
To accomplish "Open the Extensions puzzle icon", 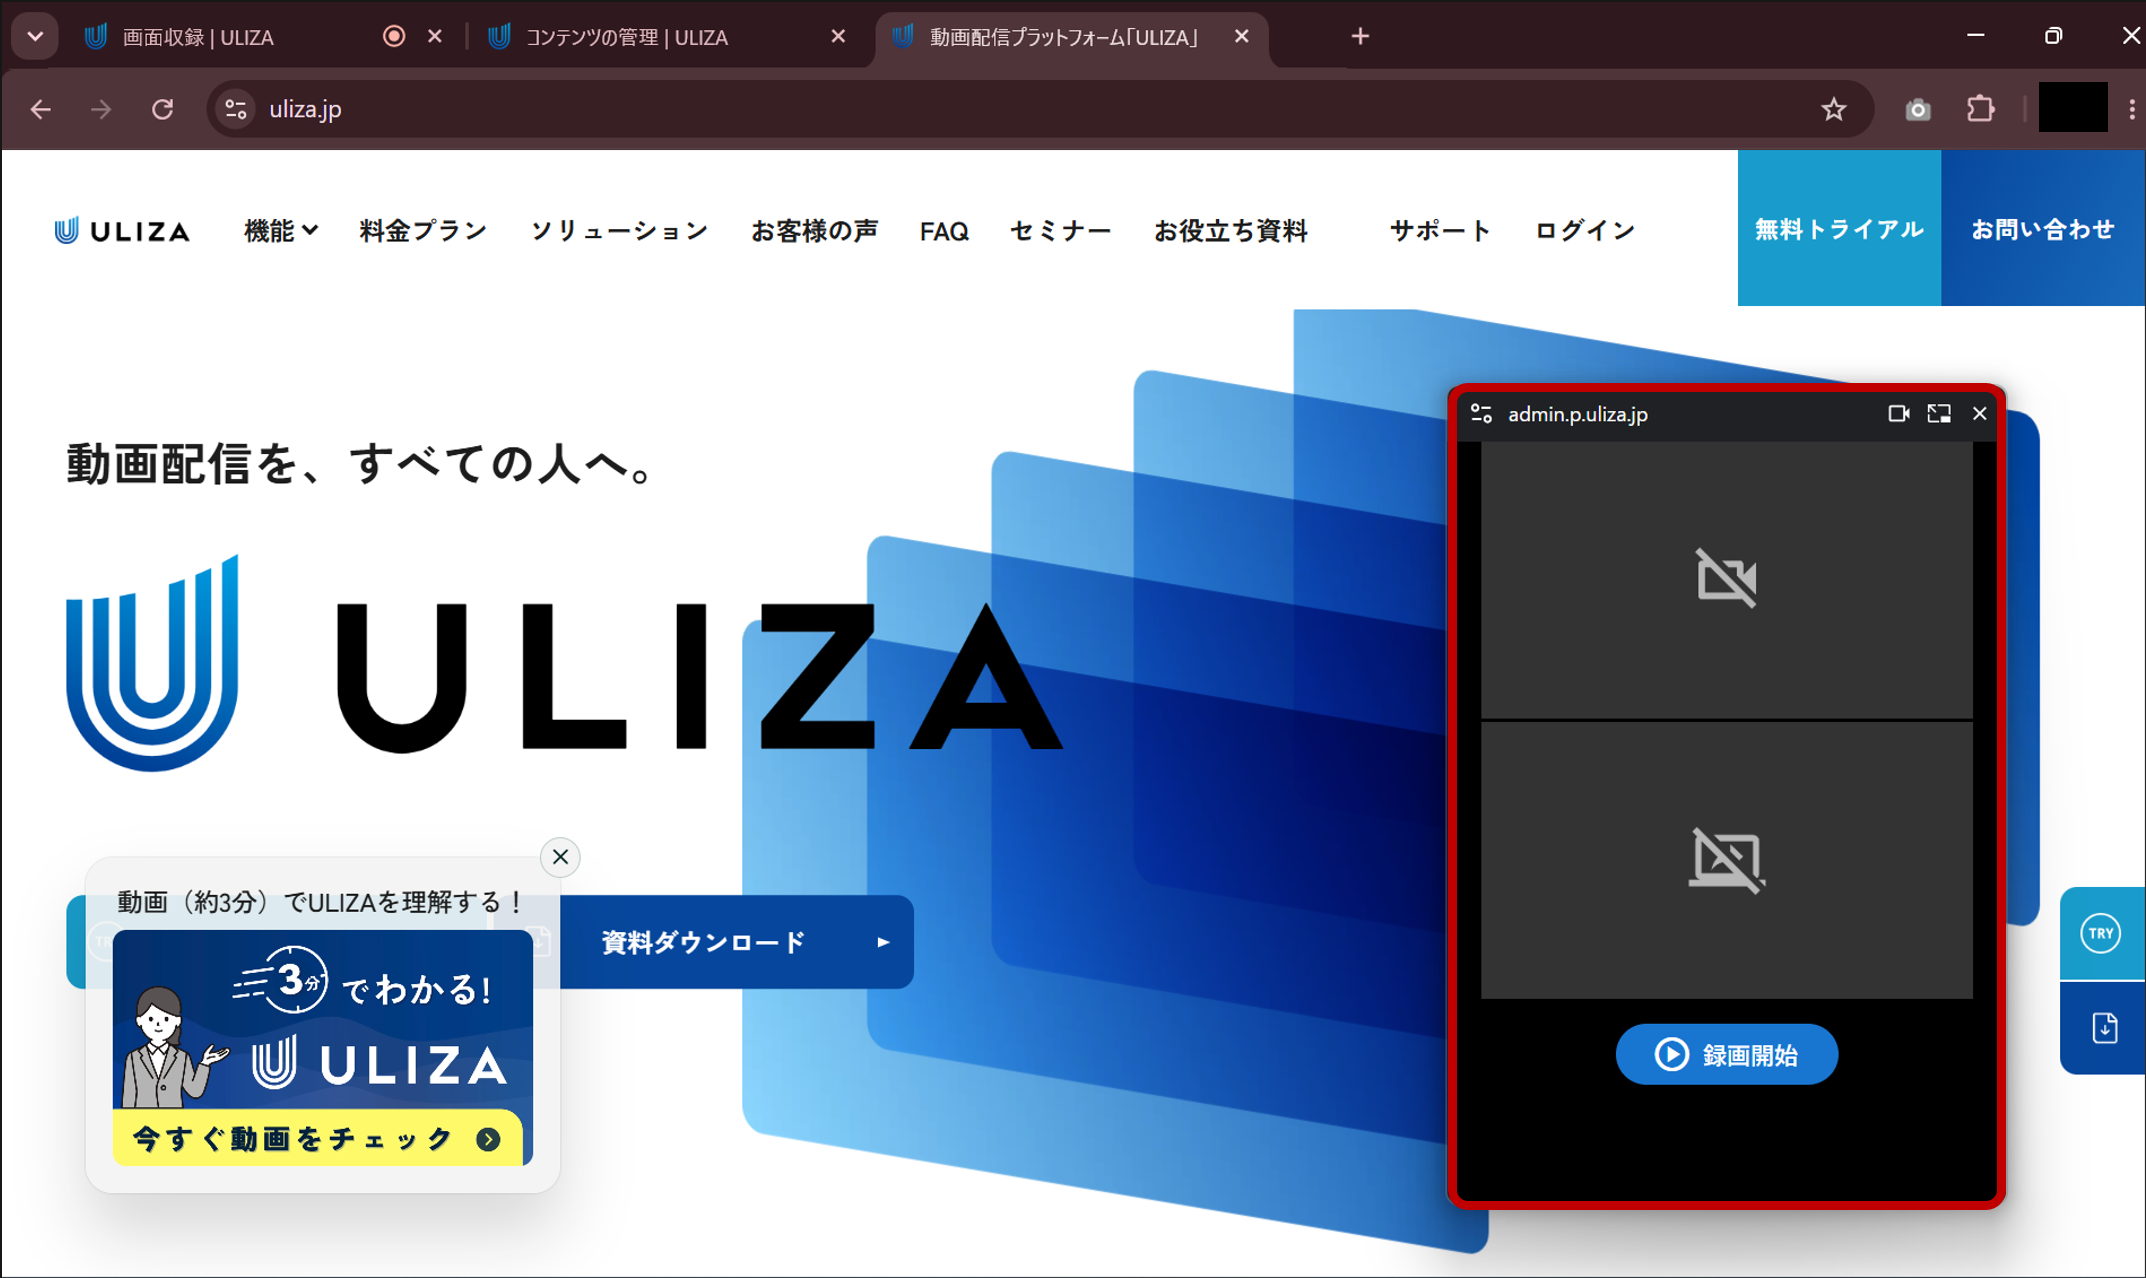I will (1980, 109).
